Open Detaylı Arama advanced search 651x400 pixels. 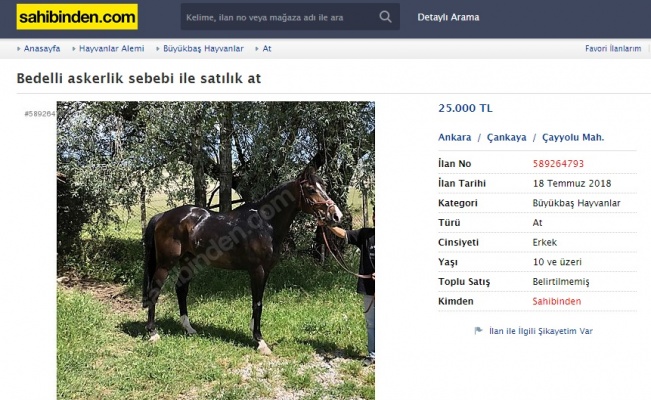[x=448, y=17]
